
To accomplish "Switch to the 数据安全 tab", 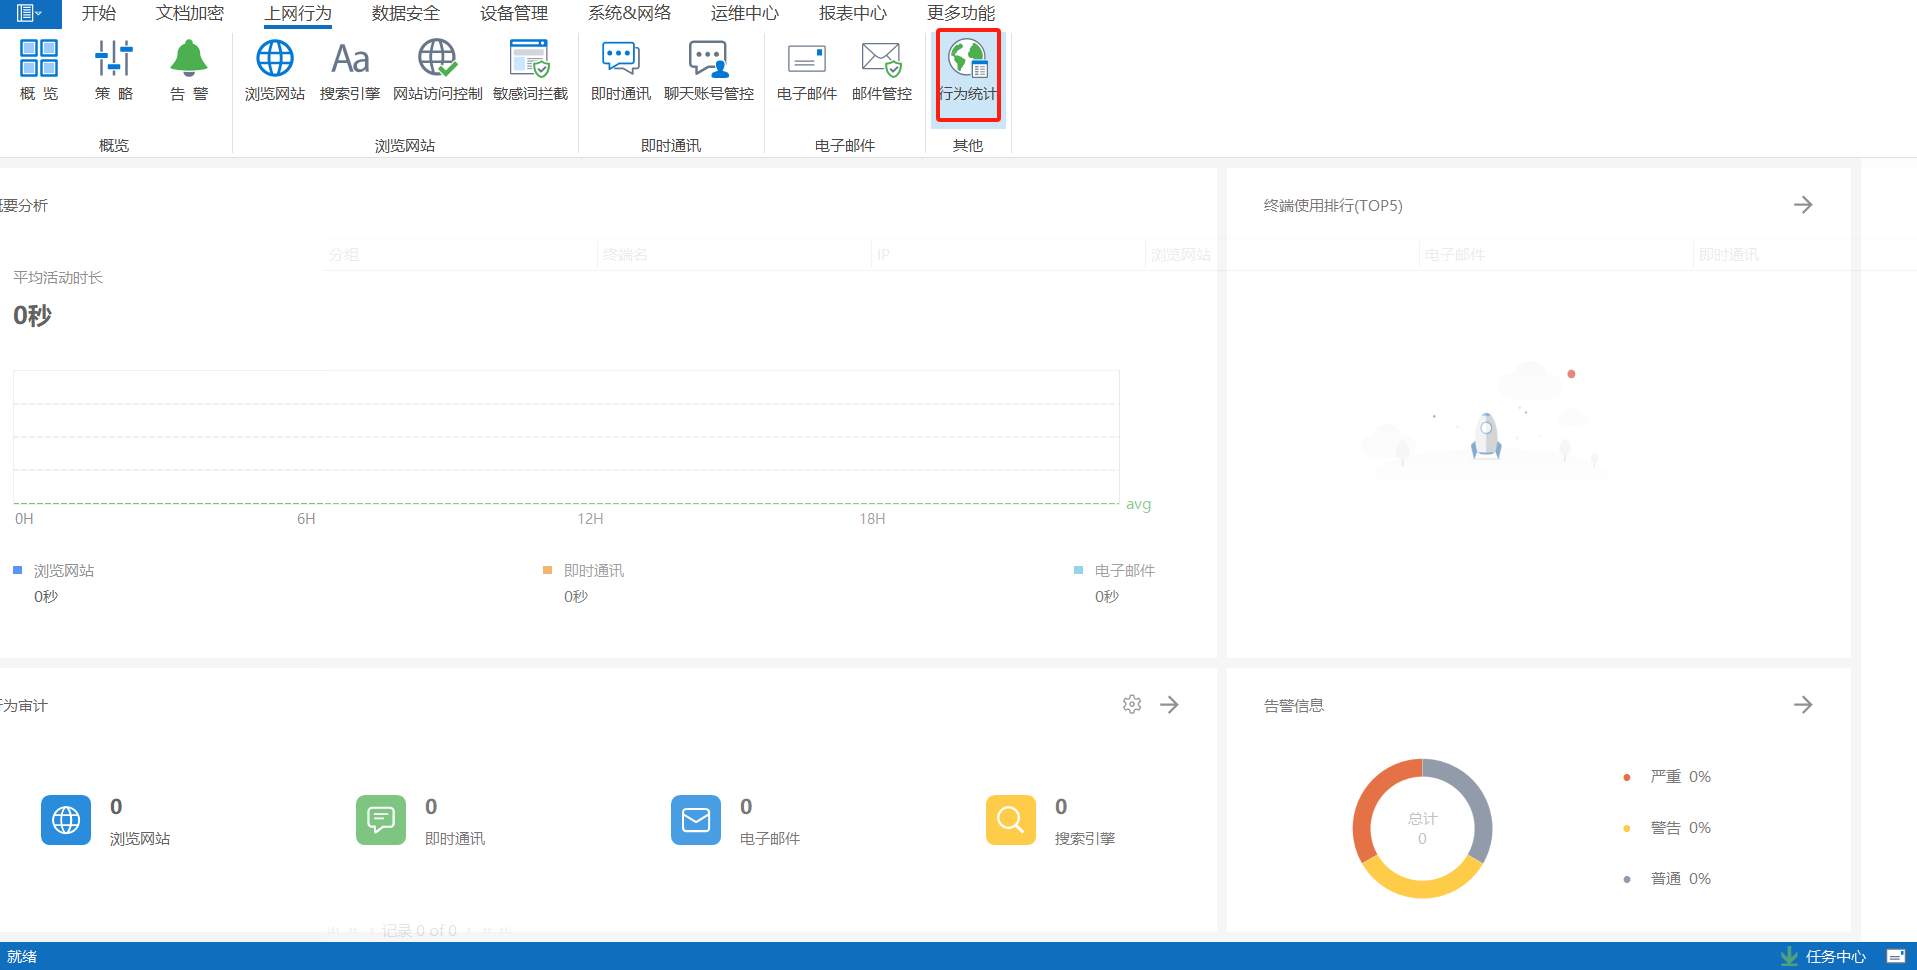I will point(405,13).
